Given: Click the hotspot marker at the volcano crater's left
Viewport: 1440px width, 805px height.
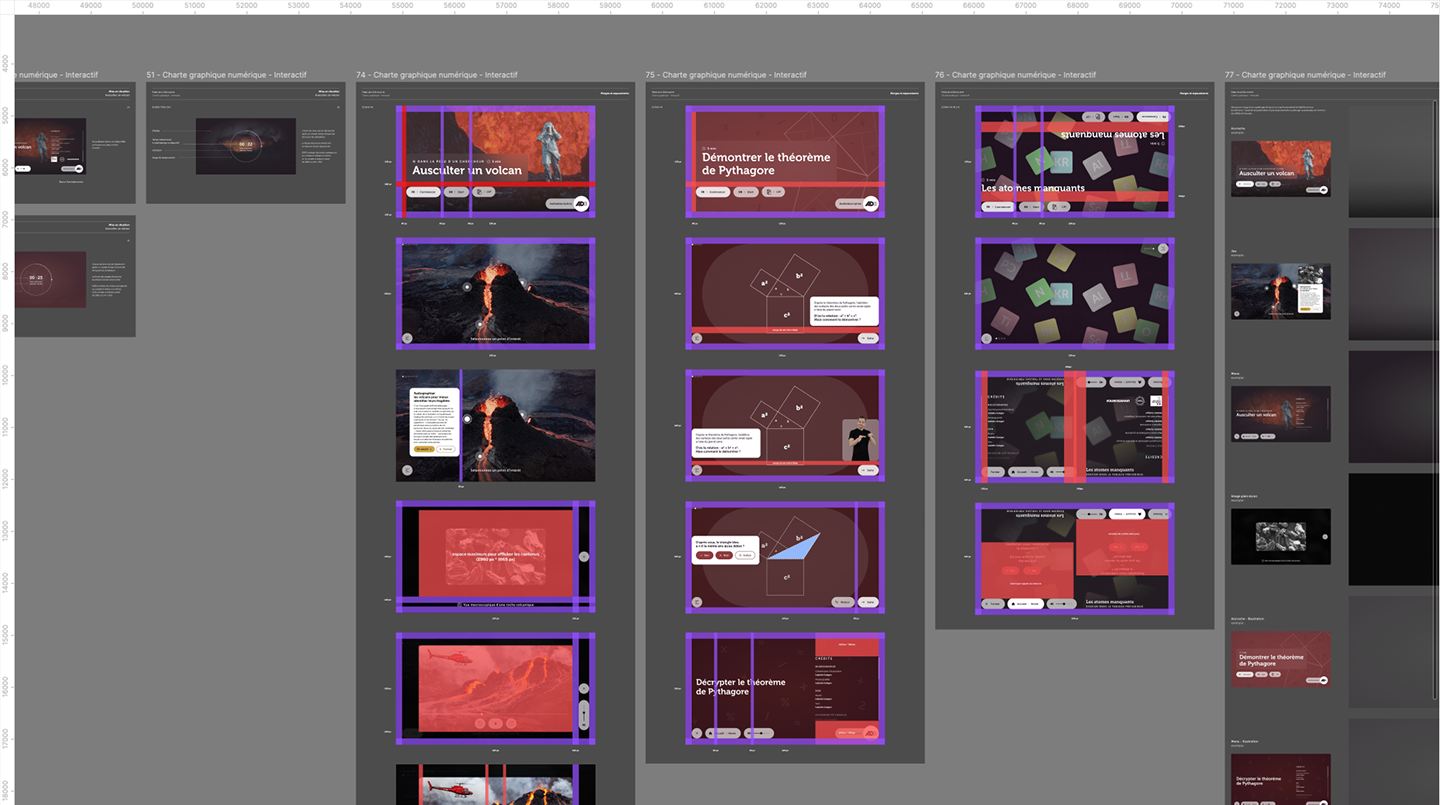Looking at the screenshot, I should (466, 287).
